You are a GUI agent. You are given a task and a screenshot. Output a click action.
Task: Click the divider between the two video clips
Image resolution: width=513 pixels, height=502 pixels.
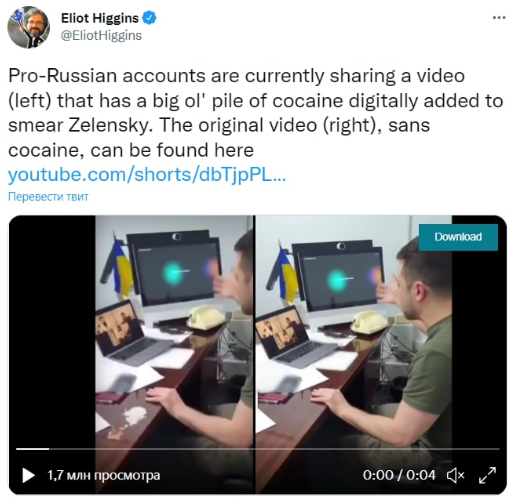[x=254, y=332]
